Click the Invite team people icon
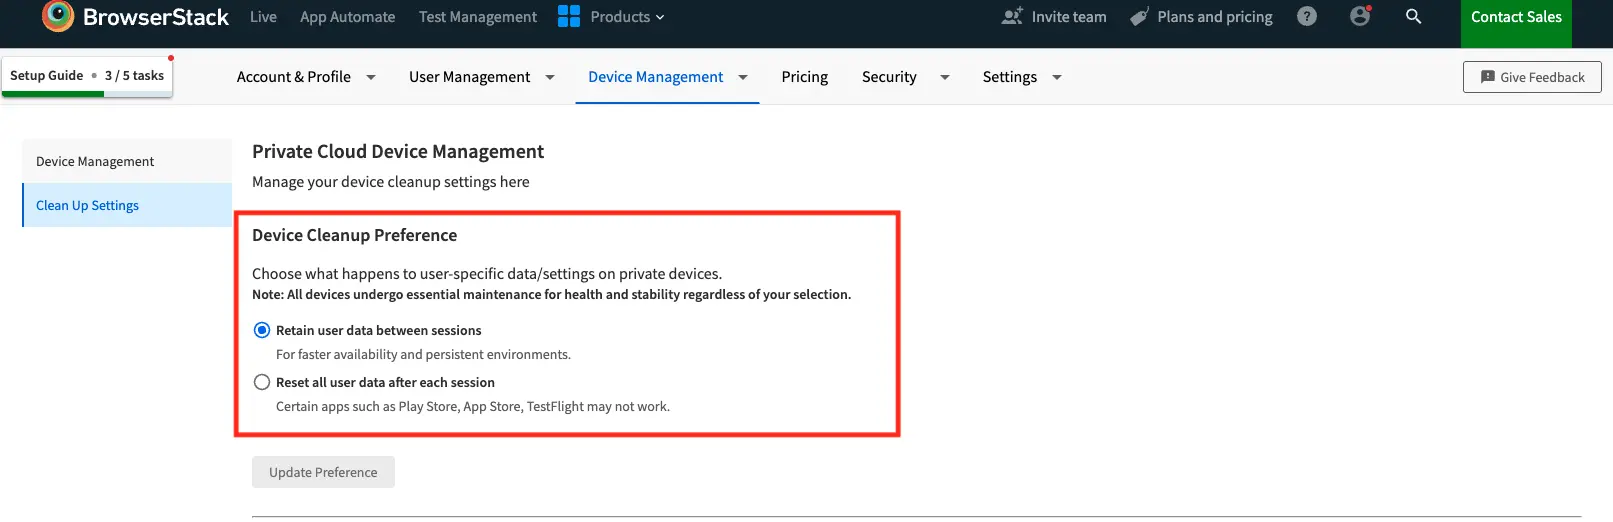1613x522 pixels. pyautogui.click(x=1012, y=17)
